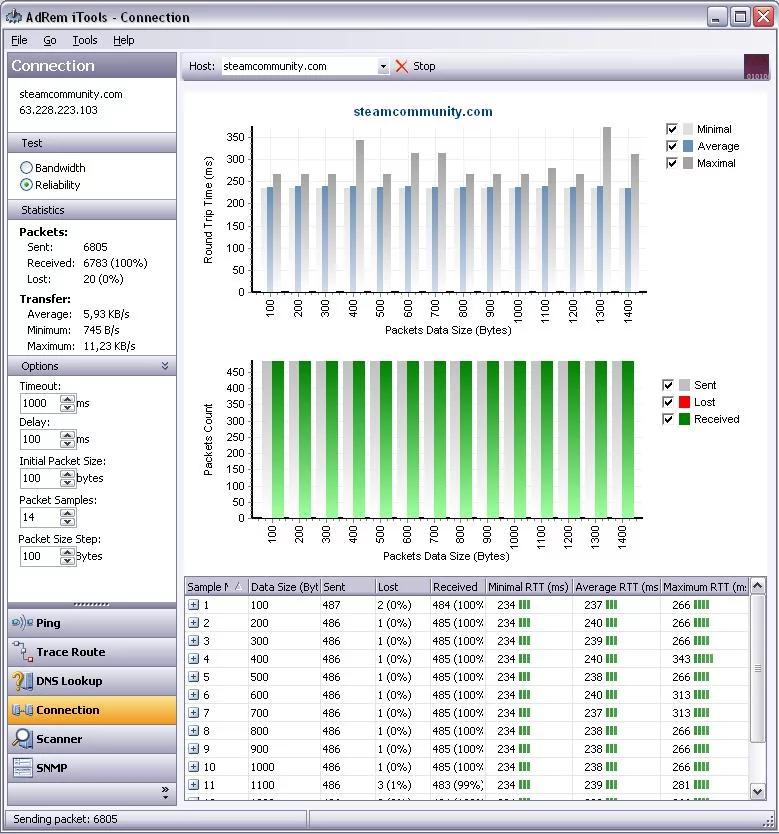Collapse the Options panel chevron
The height and width of the screenshot is (834, 779).
pos(165,367)
